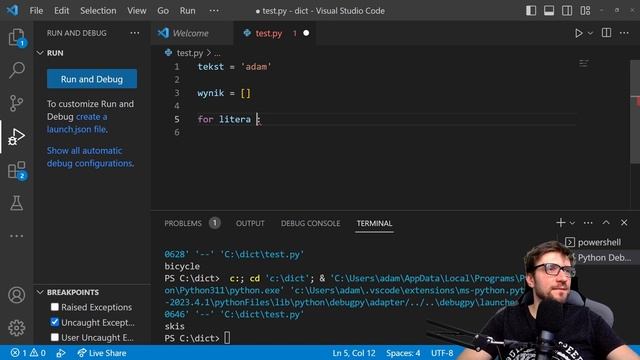The image size is (640, 360).
Task: Open the File menu
Action: click(36, 11)
